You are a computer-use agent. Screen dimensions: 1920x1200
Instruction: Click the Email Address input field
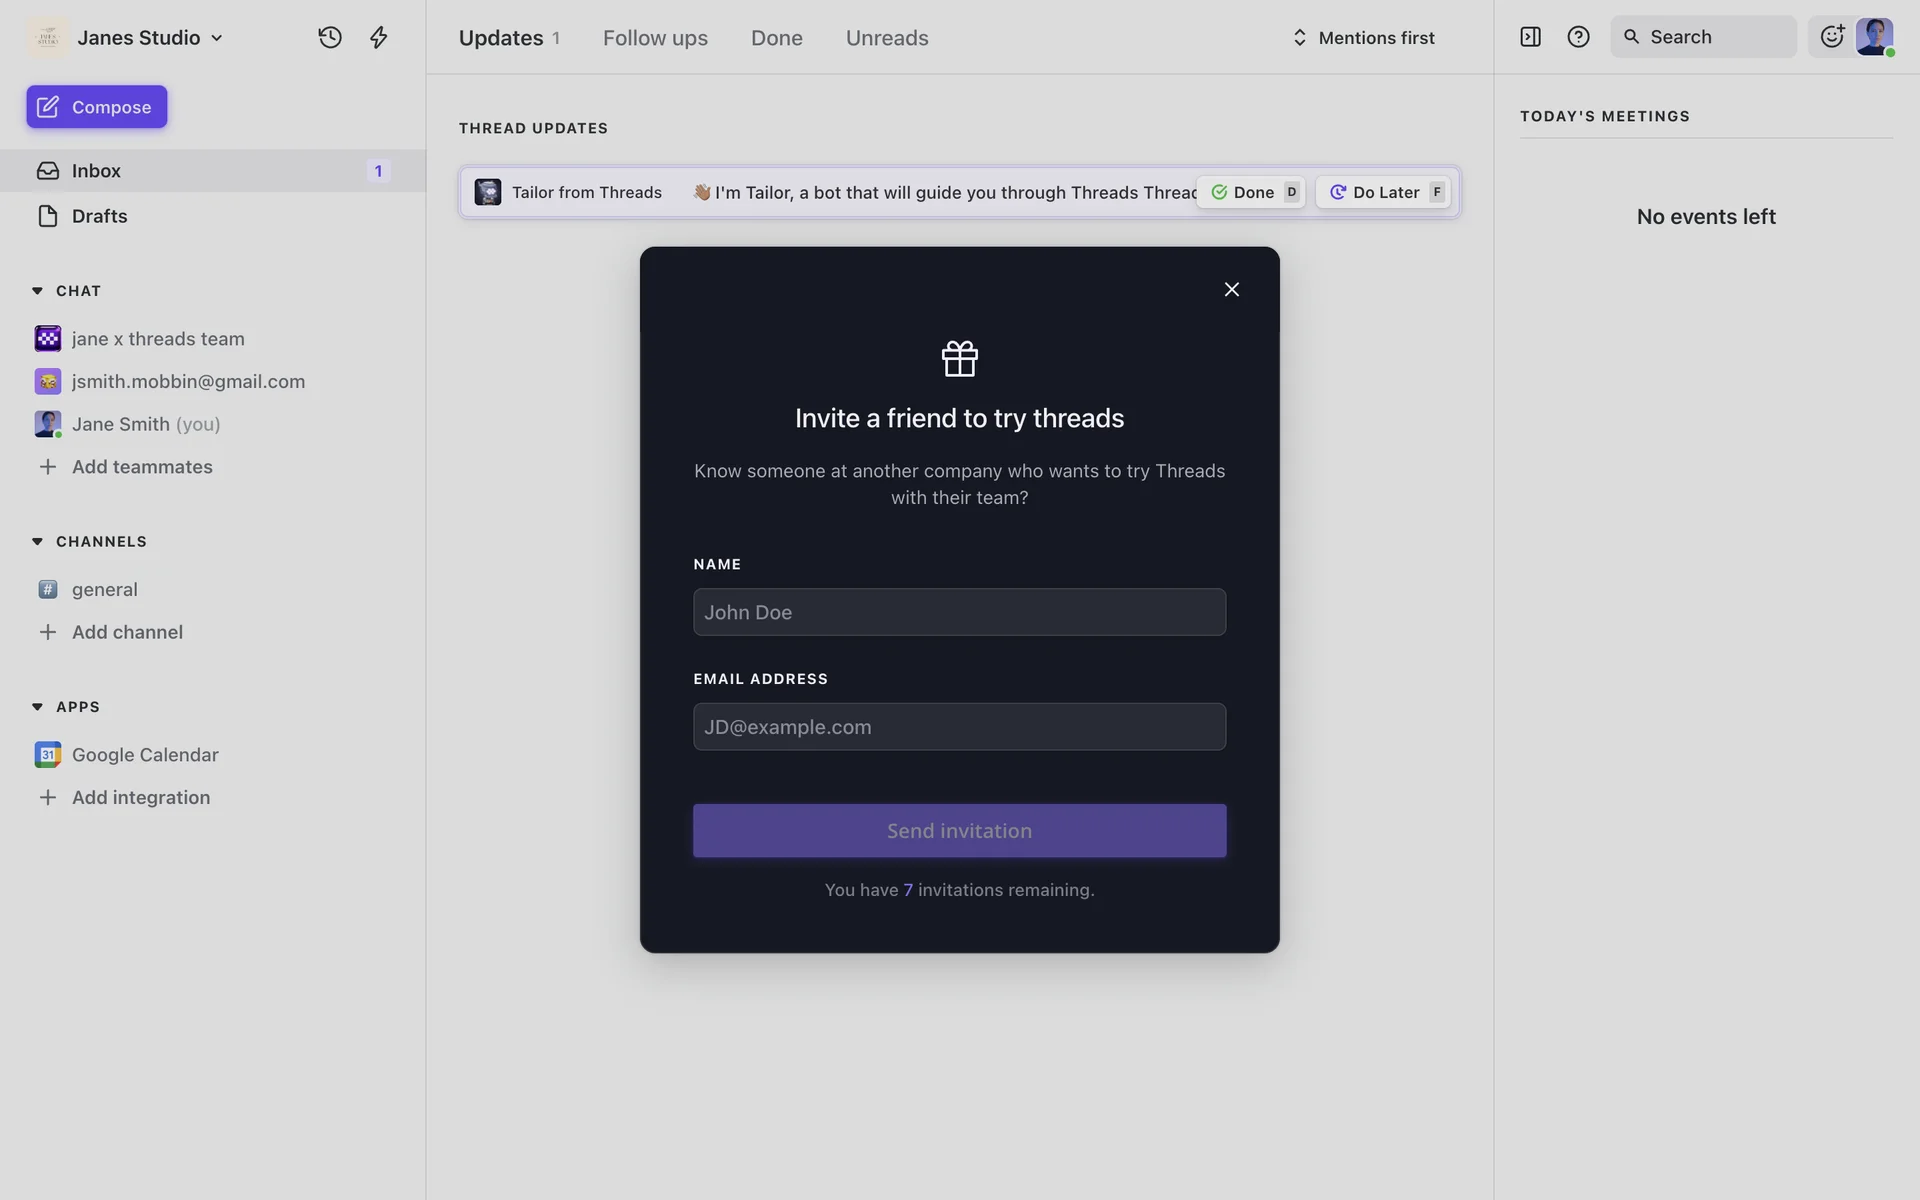[x=959, y=727]
